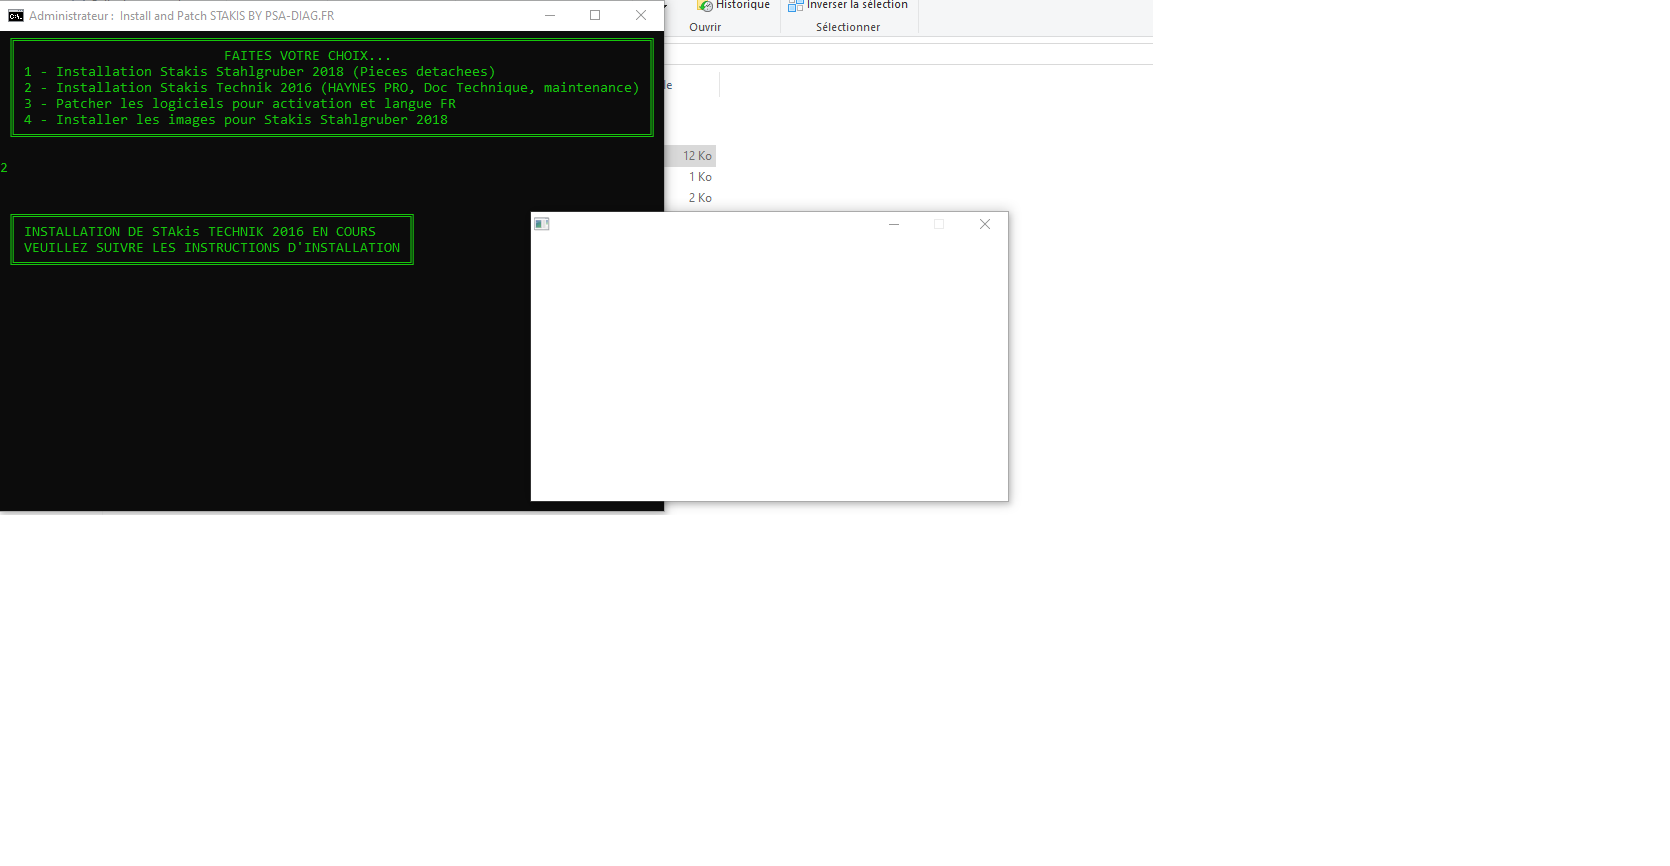Click the 'Sélectionner' group label in Explorer ribbon
Screen dimensions: 1670x866
[848, 27]
